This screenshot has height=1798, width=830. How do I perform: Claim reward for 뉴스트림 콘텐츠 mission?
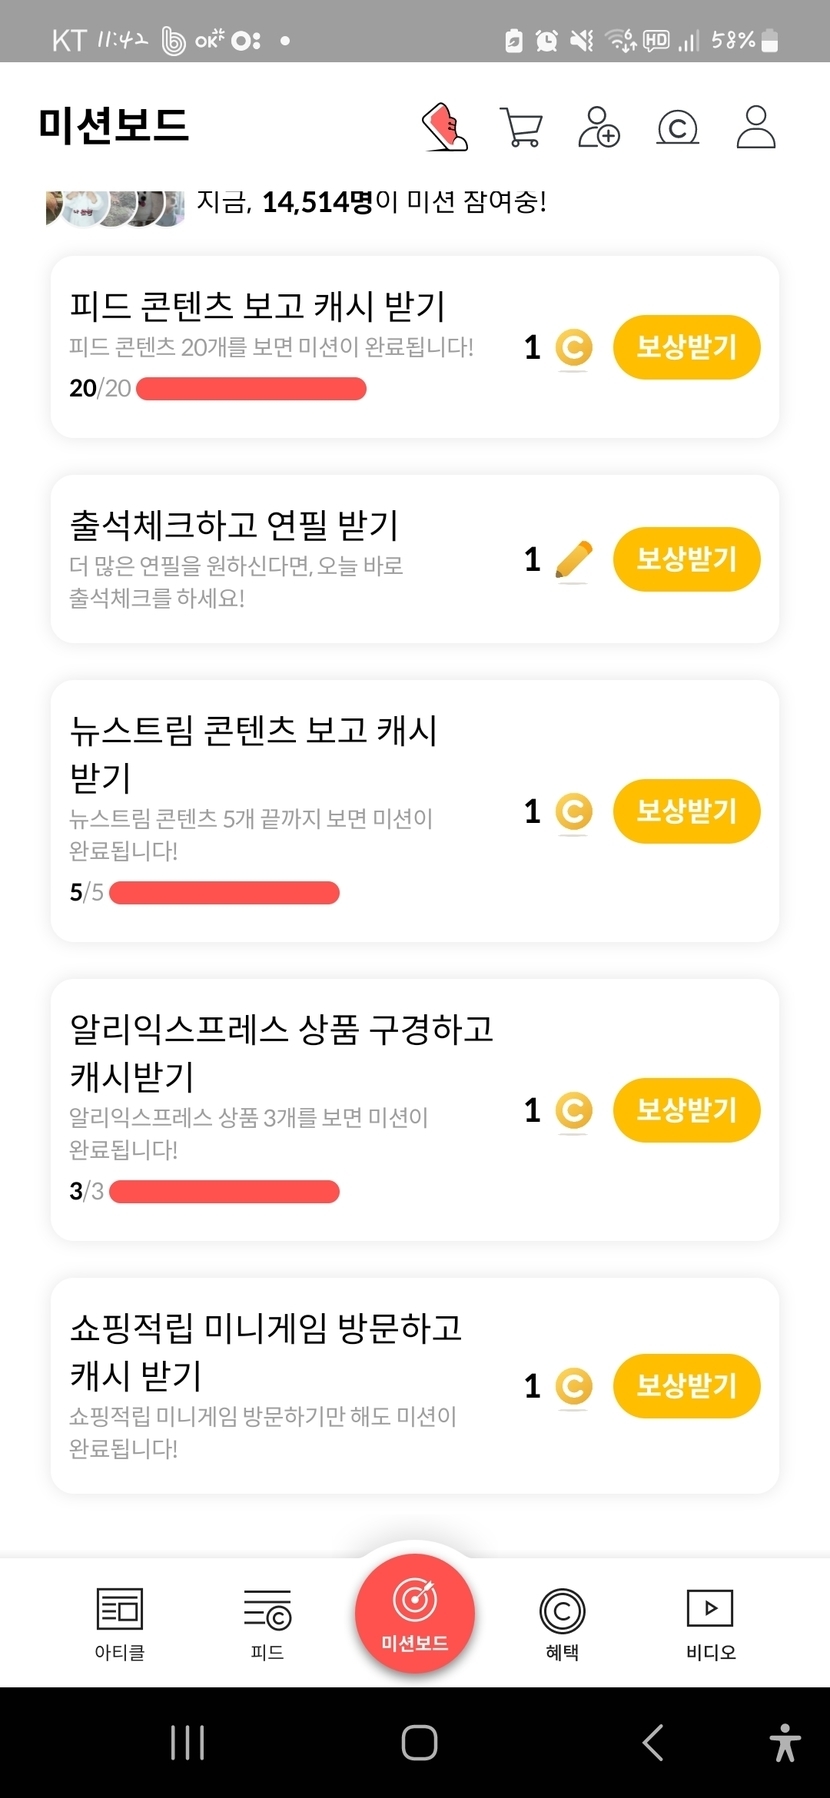(x=686, y=811)
